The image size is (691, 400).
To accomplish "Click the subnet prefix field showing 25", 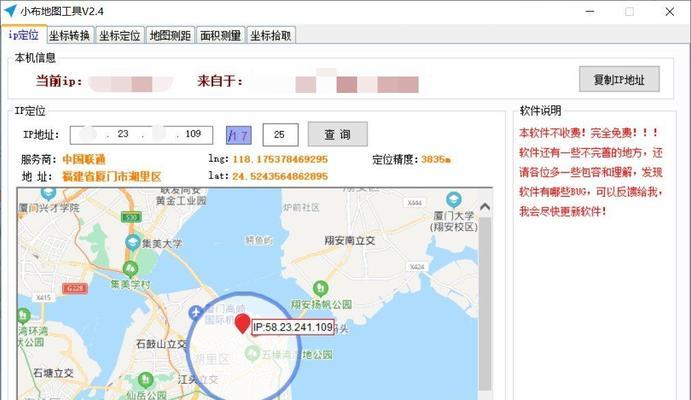I will pos(280,135).
